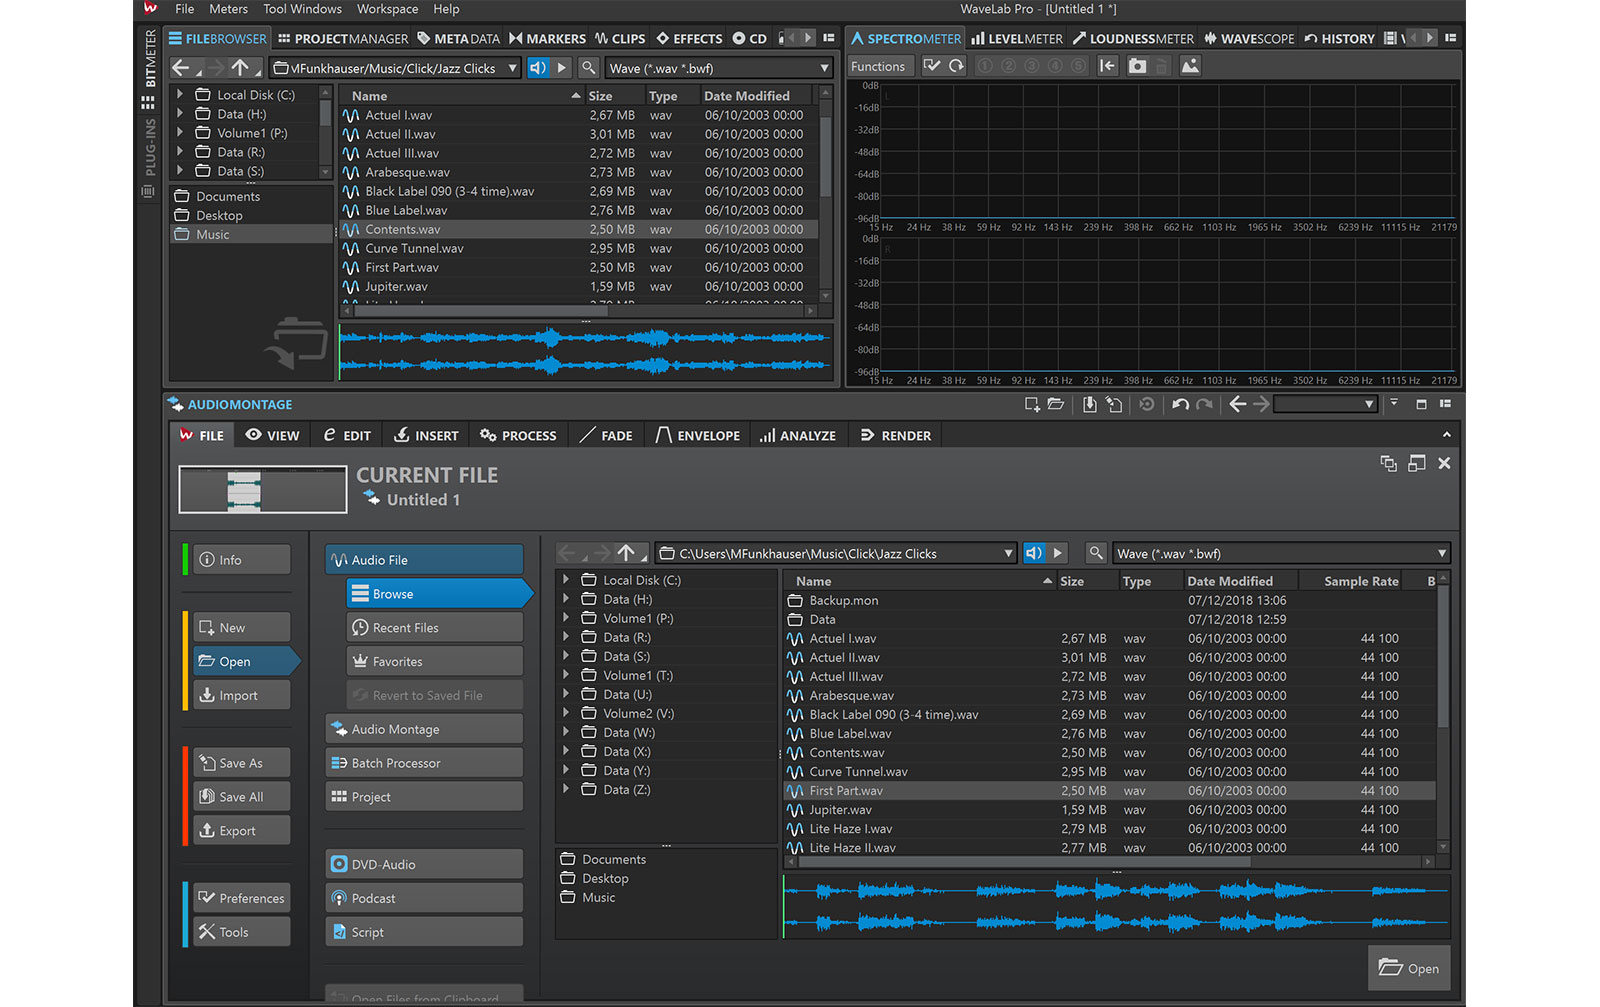The height and width of the screenshot is (1007, 1600).
Task: Redo the action in Audio Montage
Action: 1204,404
